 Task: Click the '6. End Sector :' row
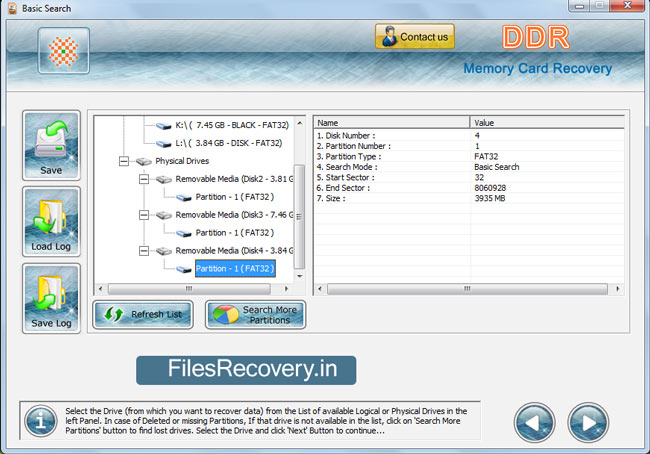pos(469,188)
